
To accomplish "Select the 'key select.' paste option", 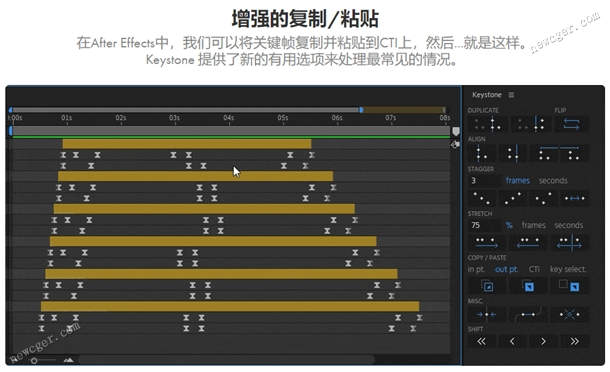I will [568, 269].
